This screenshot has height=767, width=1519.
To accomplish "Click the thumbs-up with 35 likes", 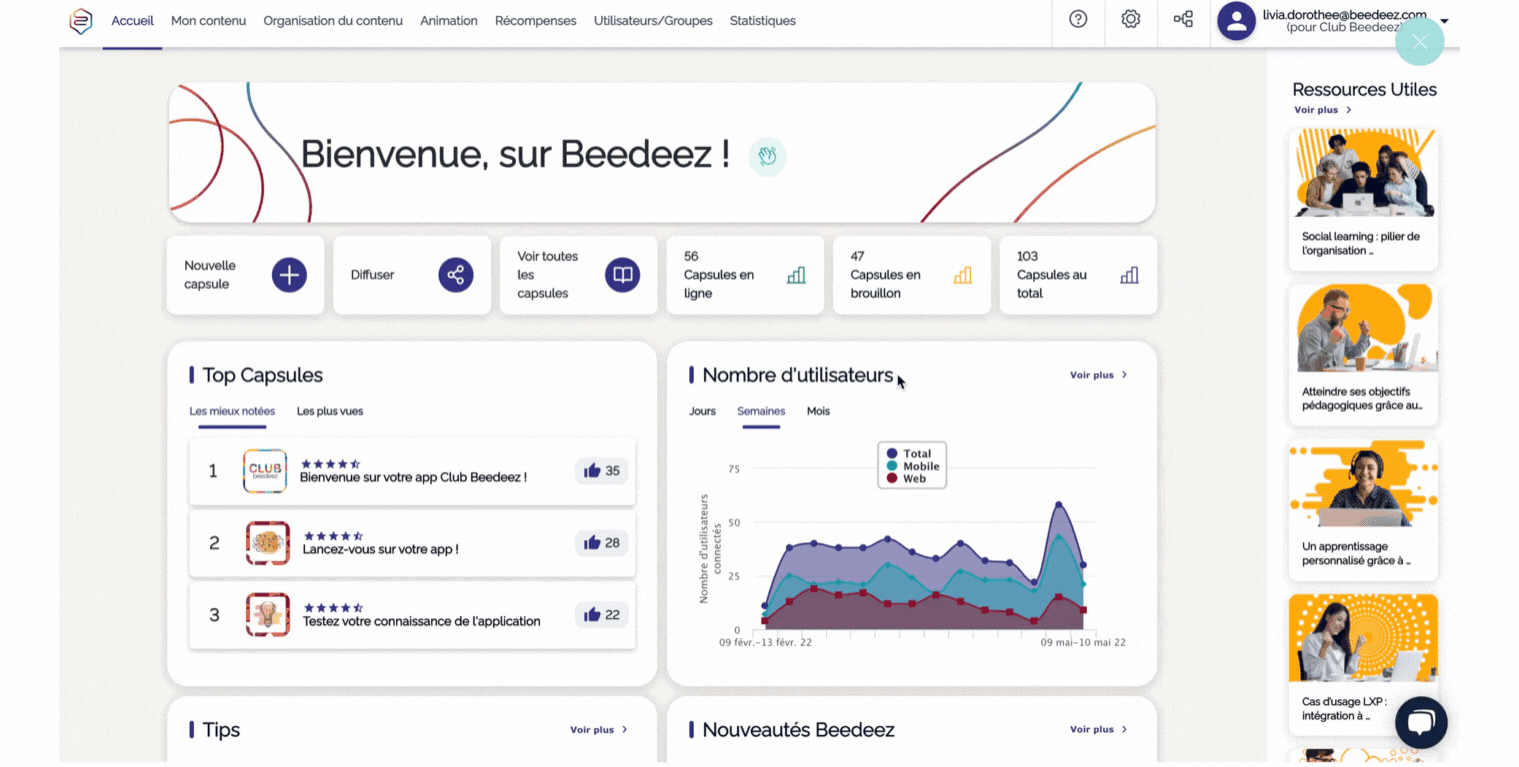I will [602, 471].
